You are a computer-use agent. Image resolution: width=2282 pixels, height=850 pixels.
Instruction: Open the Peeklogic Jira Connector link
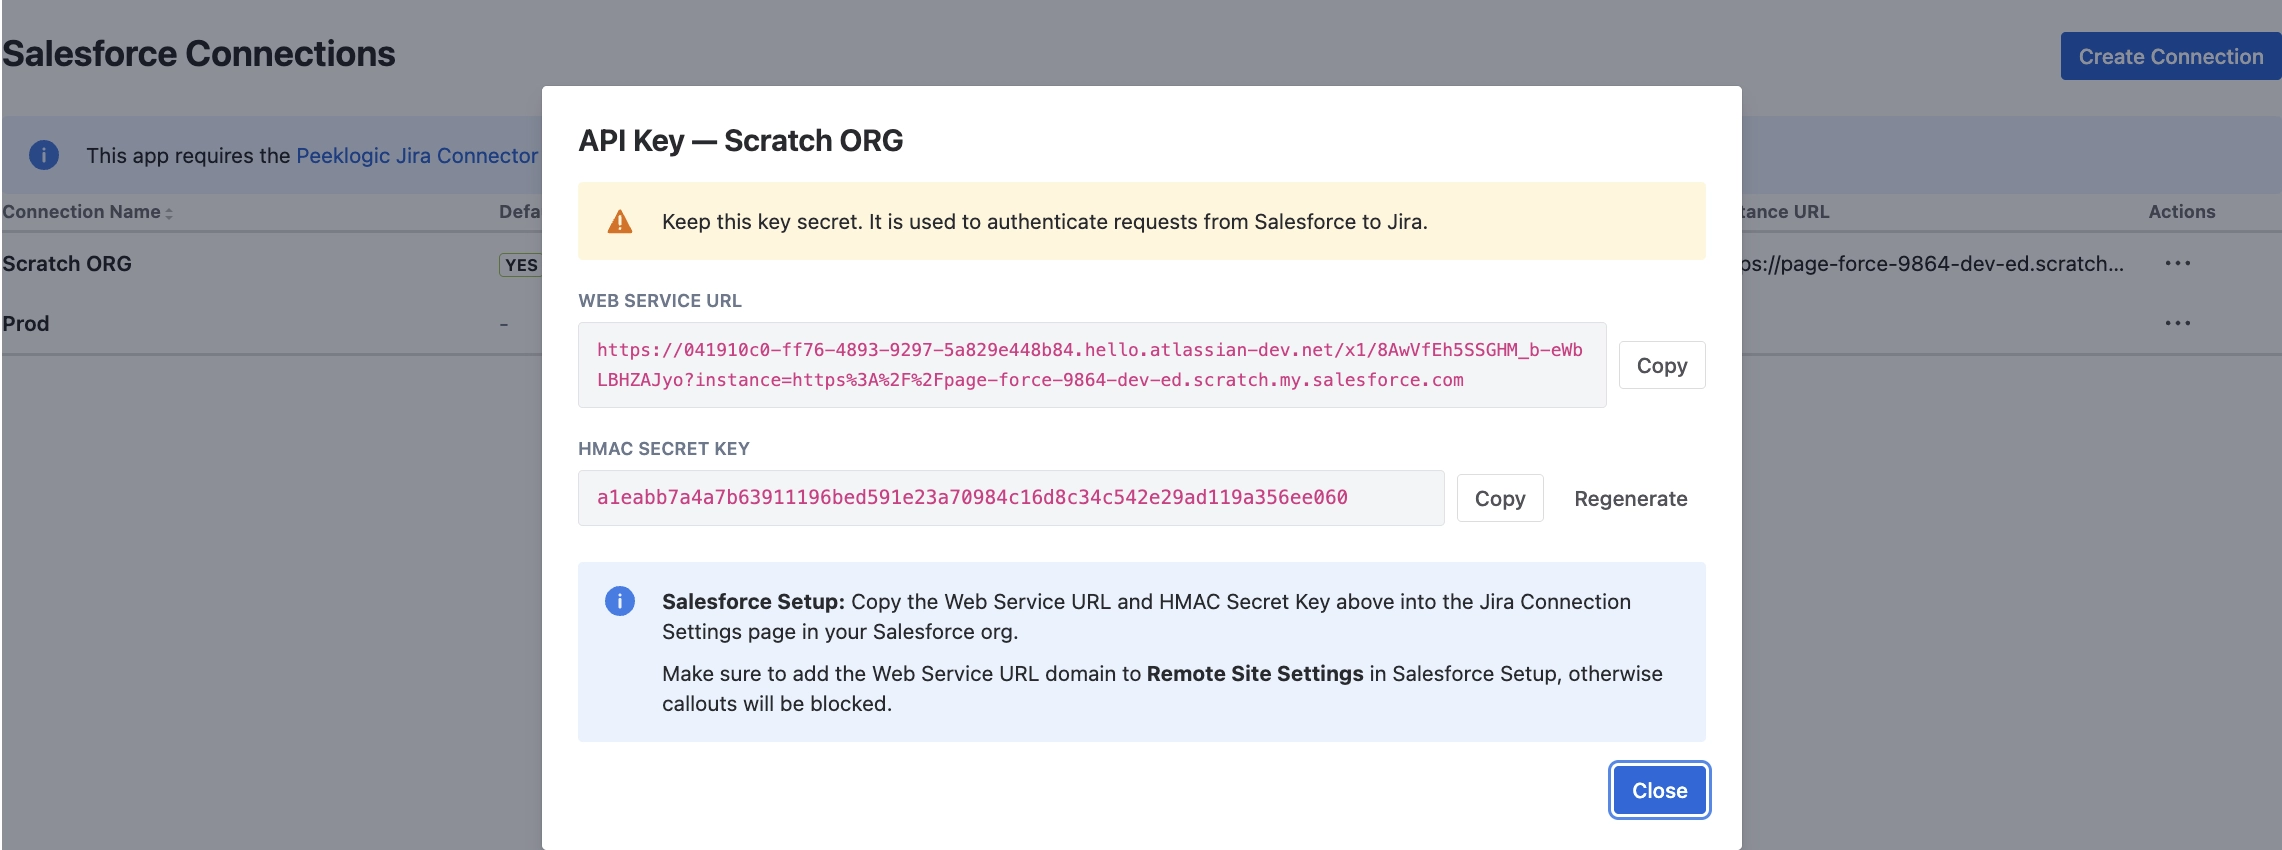coord(417,155)
